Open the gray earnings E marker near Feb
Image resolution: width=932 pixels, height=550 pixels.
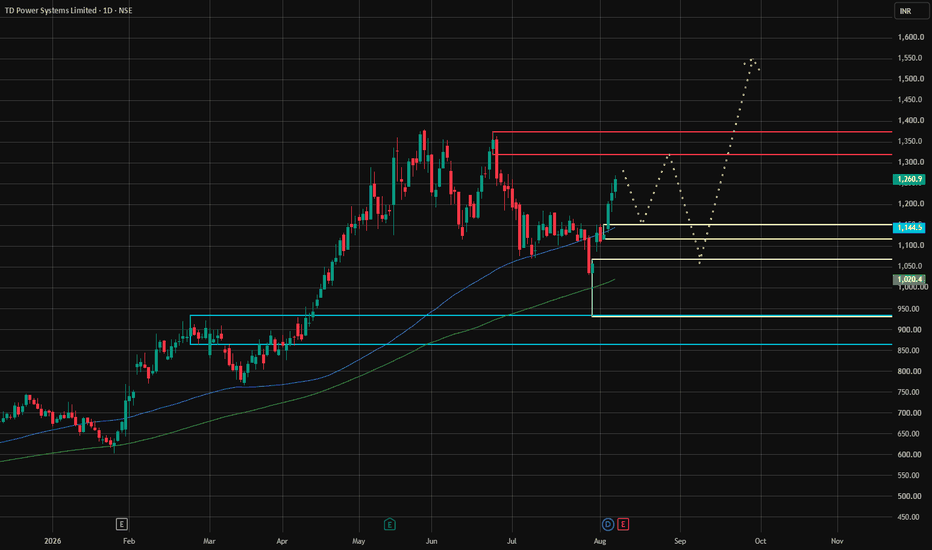121,524
